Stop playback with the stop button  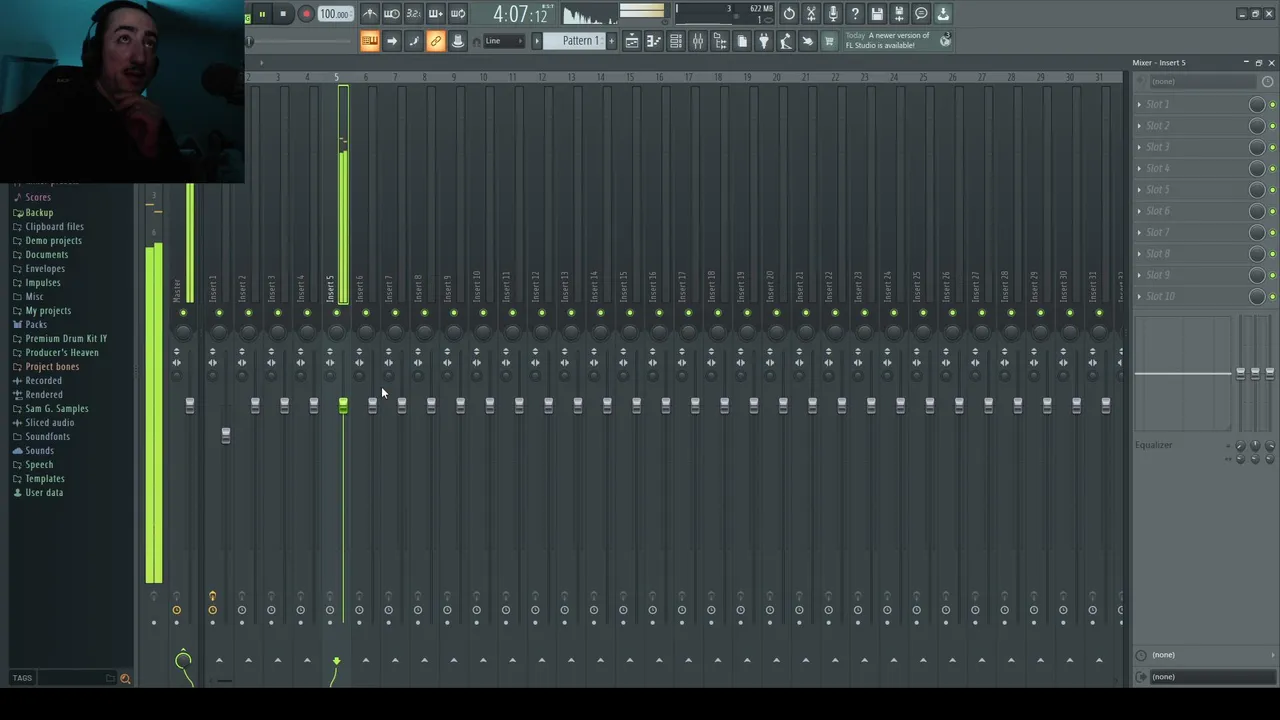[283, 14]
